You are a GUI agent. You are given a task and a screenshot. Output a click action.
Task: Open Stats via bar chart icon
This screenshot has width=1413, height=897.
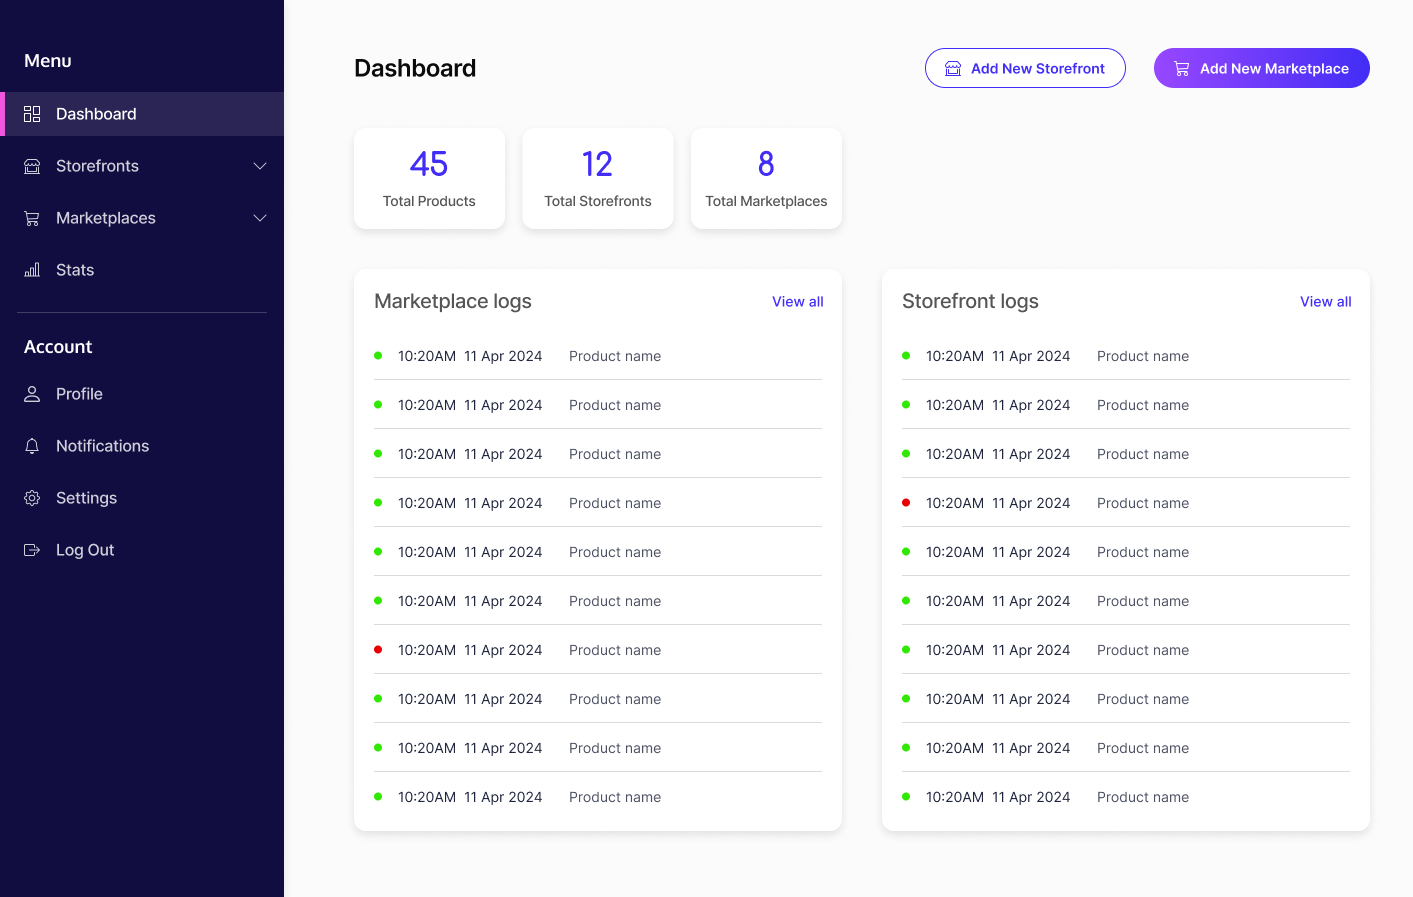pyautogui.click(x=32, y=270)
